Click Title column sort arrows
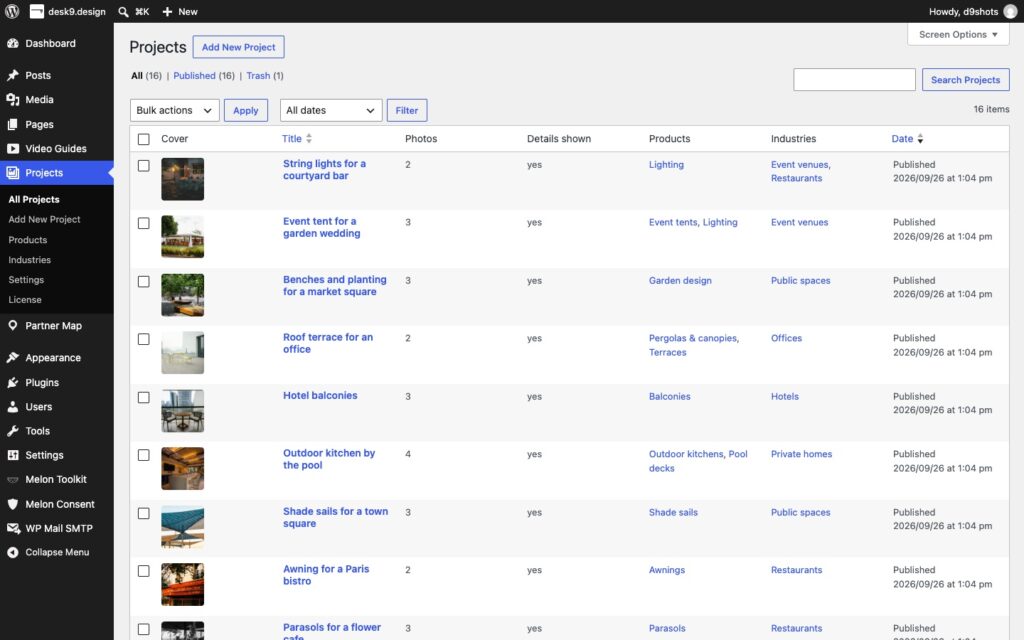 point(309,138)
